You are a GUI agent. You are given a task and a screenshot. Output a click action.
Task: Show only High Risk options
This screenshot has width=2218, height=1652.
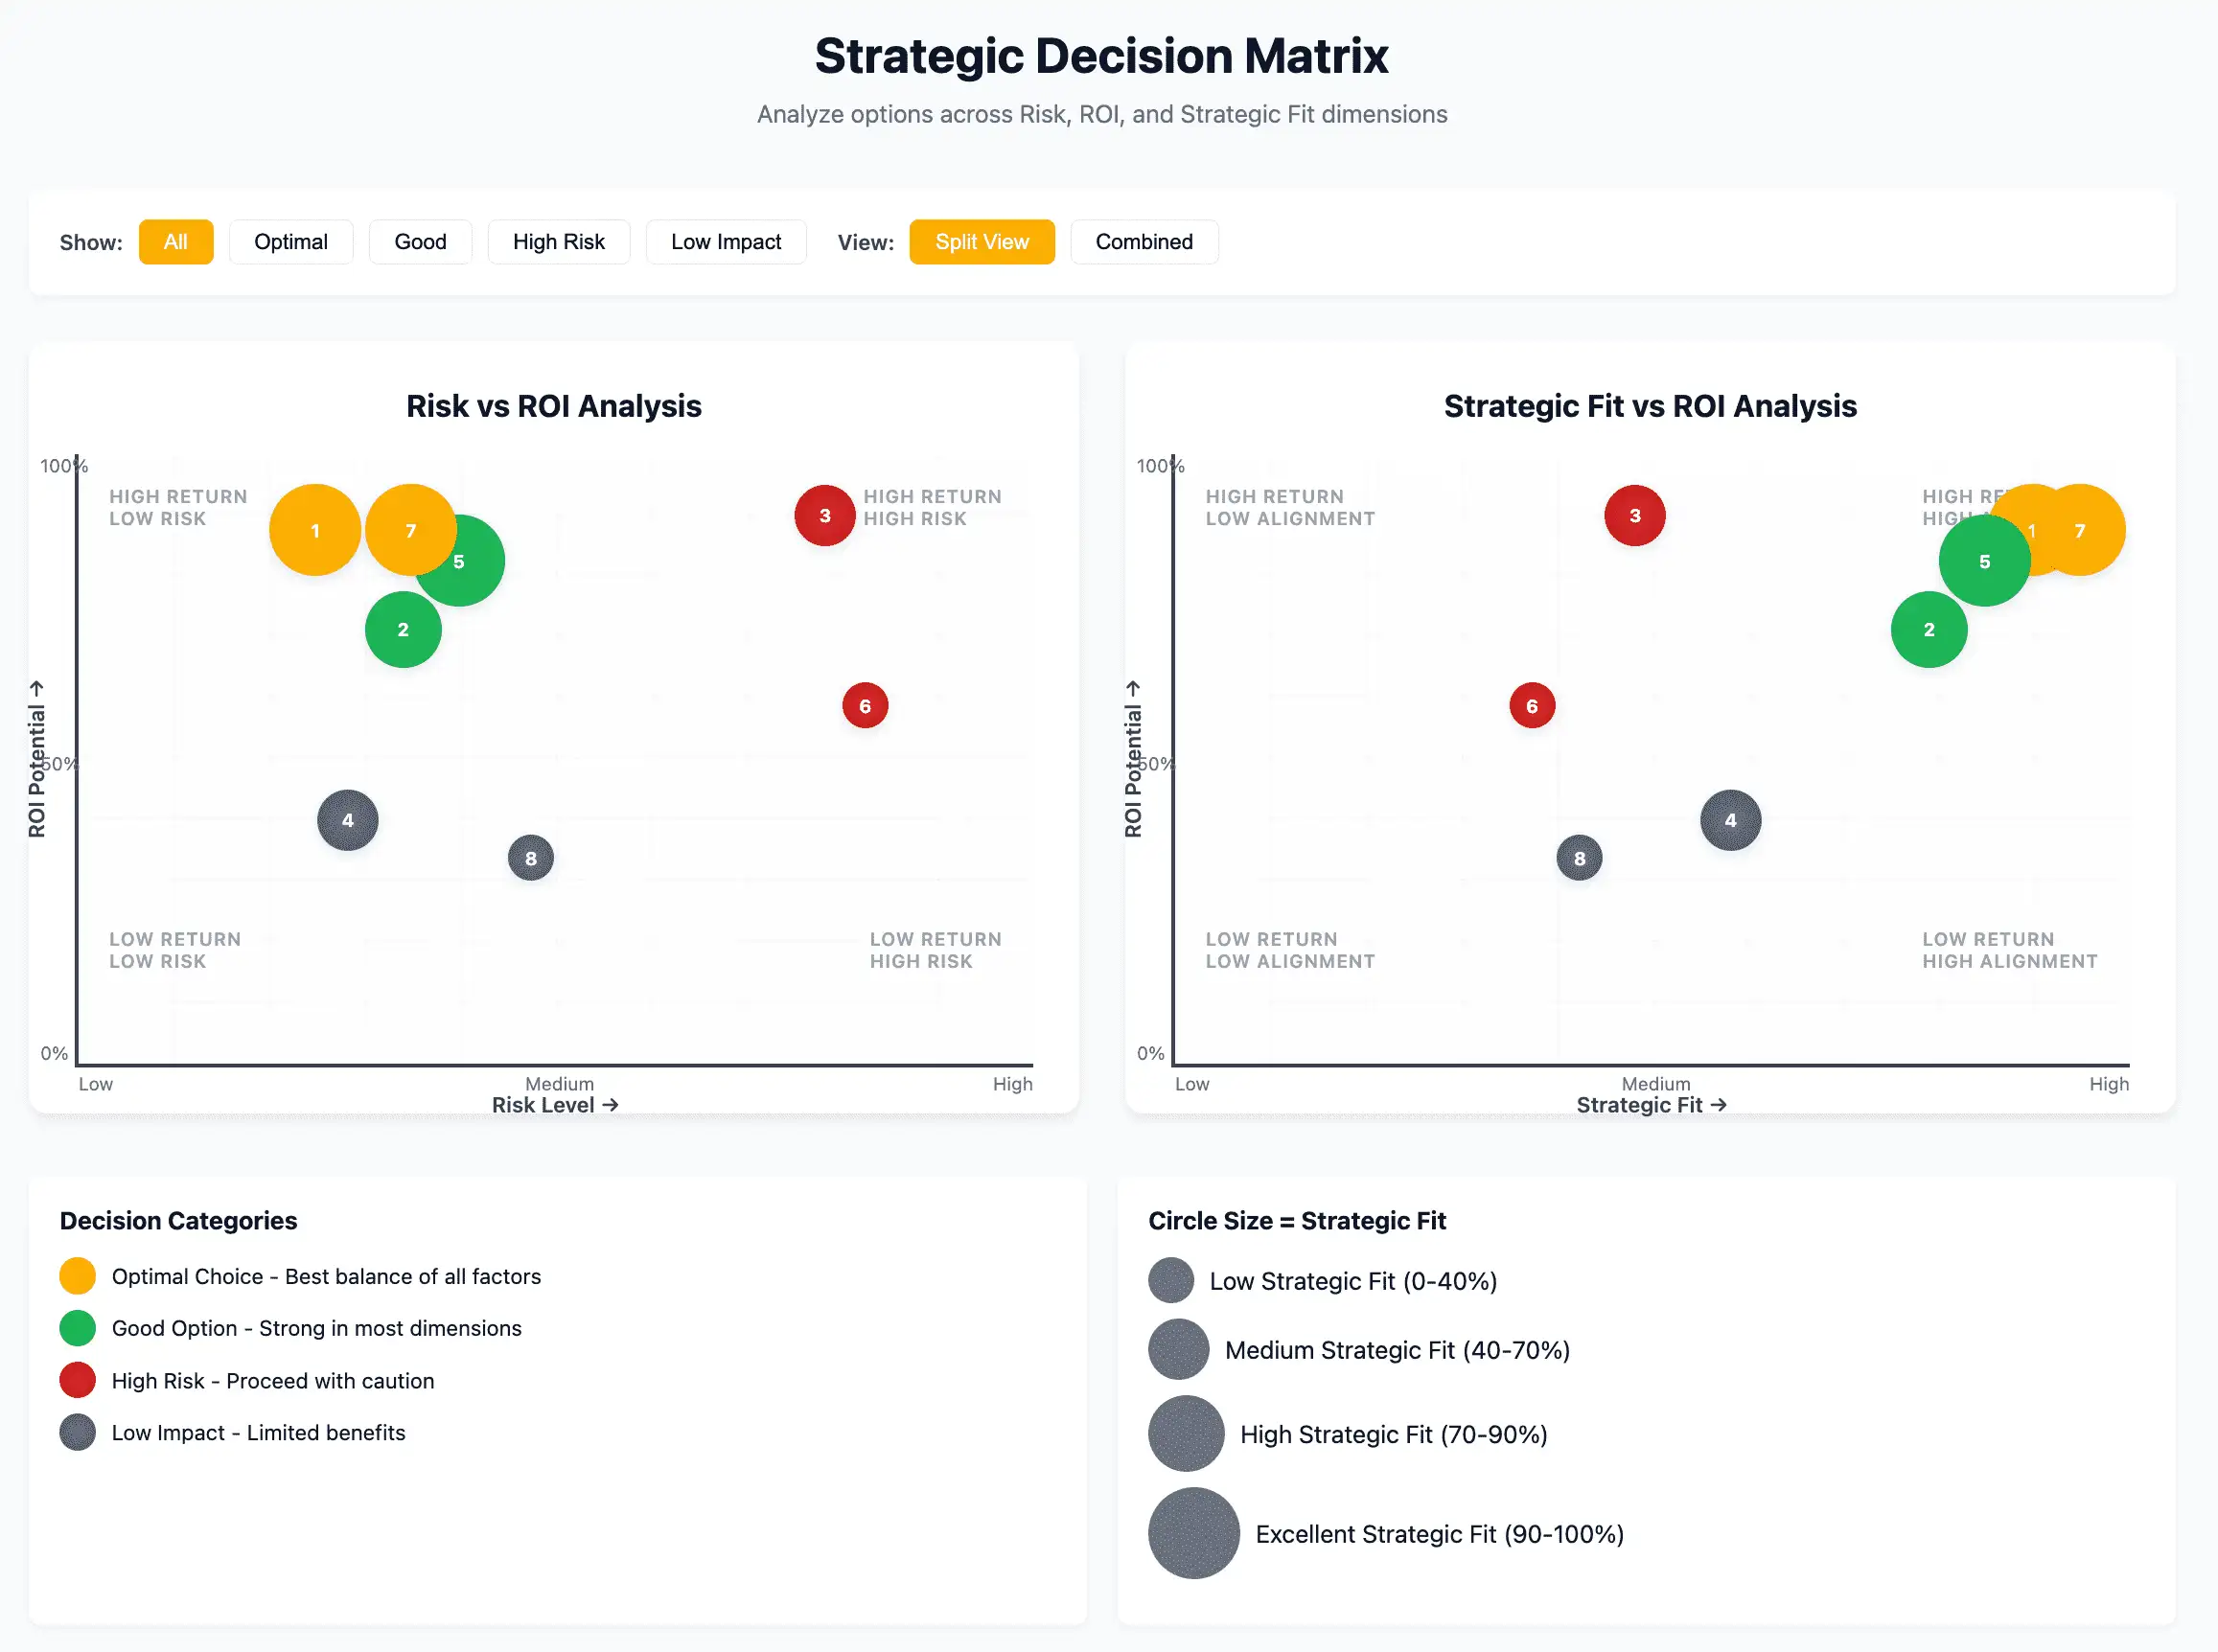(558, 242)
